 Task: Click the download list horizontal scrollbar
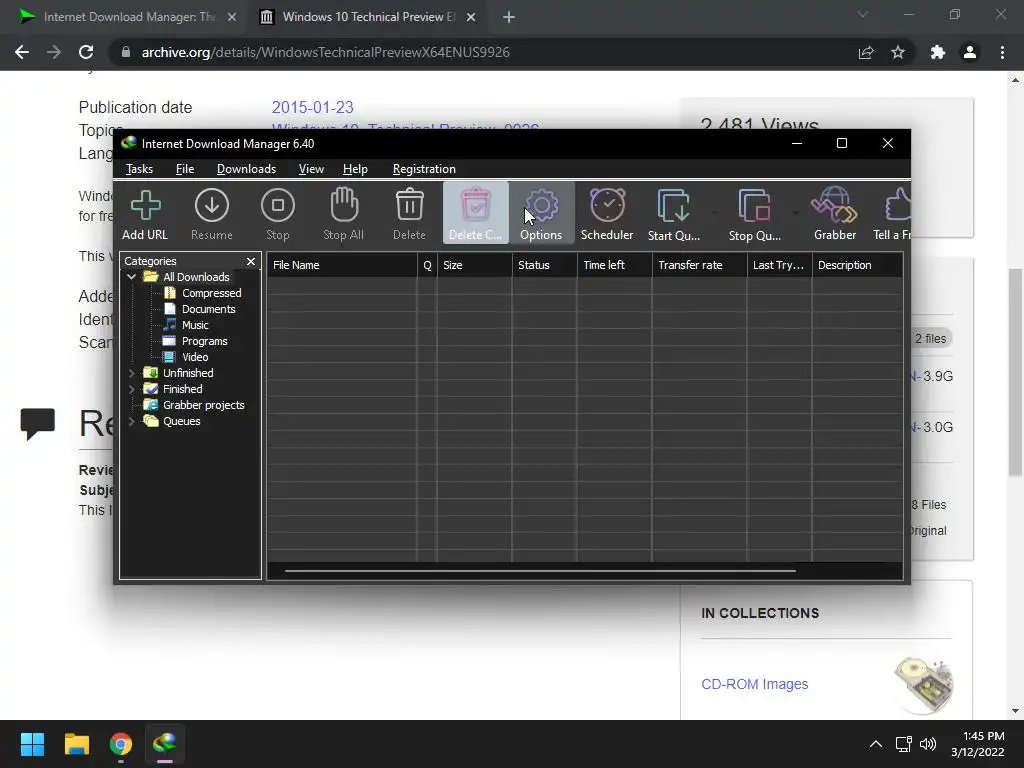(x=540, y=571)
